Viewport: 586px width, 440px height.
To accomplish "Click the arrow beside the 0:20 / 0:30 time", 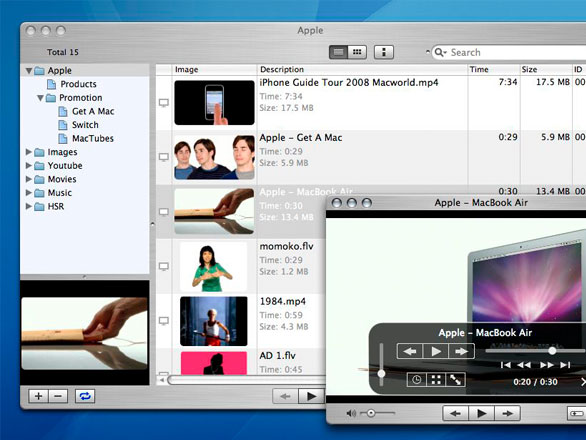I will pos(583,382).
